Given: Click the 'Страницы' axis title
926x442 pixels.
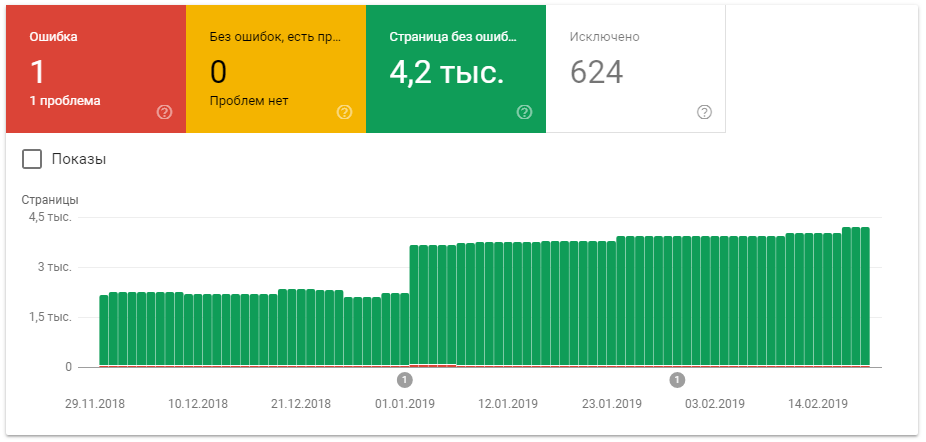Looking at the screenshot, I should 50,199.
